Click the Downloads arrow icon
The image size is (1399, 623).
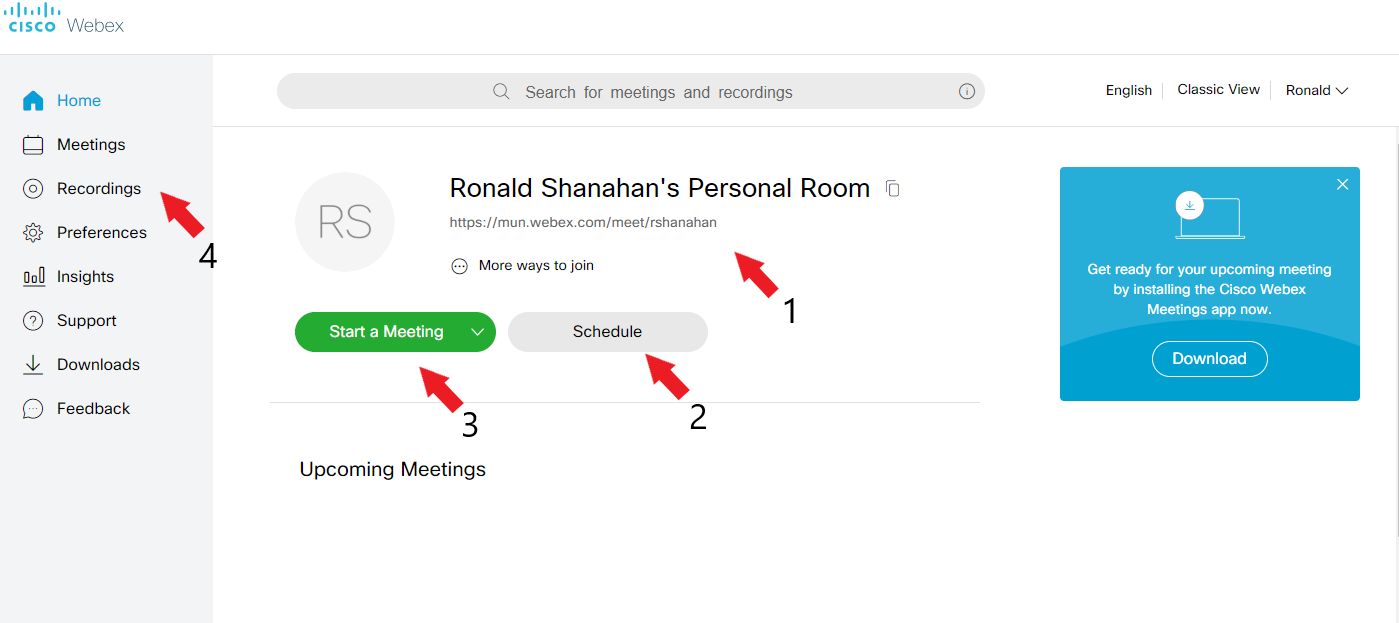click(31, 364)
